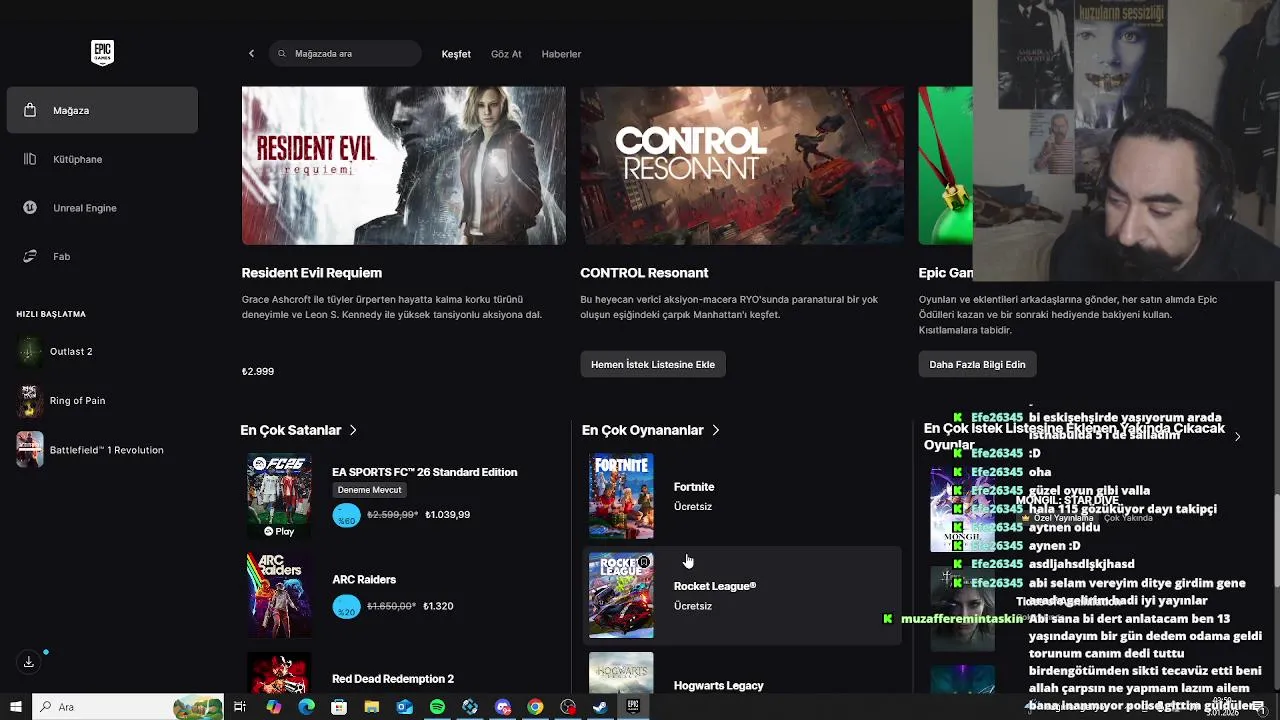This screenshot has height=720, width=1280.
Task: Click the ₺2.999 price of Resident Evil
Action: [258, 371]
